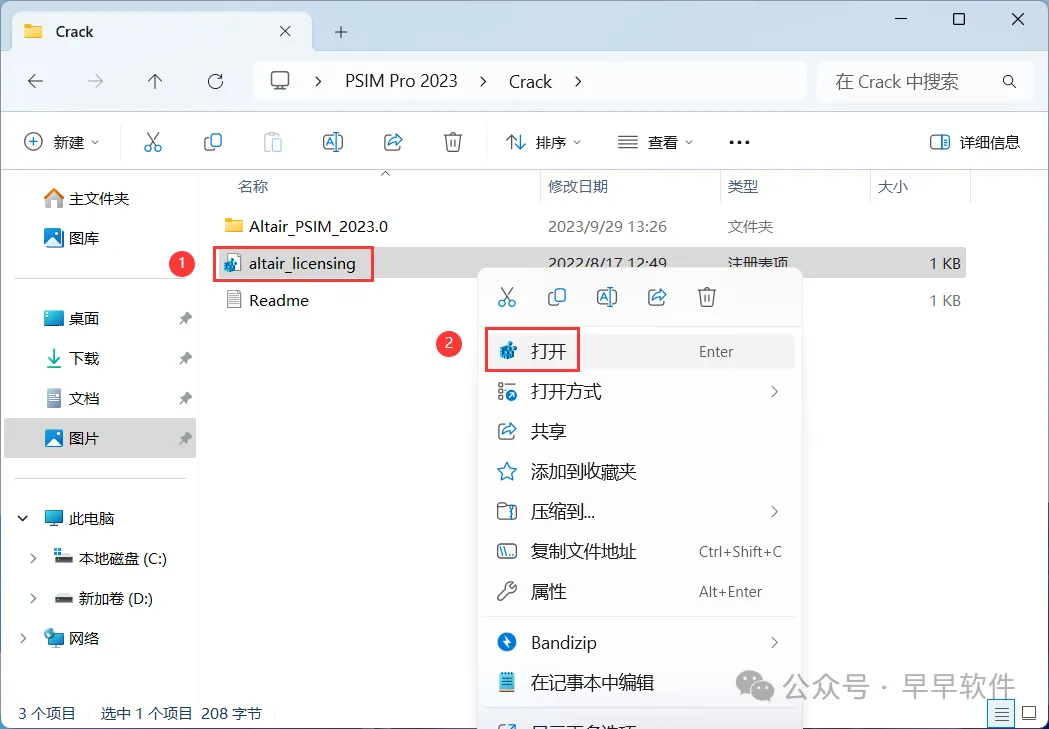Expand the 打开方式 submenu

point(774,391)
